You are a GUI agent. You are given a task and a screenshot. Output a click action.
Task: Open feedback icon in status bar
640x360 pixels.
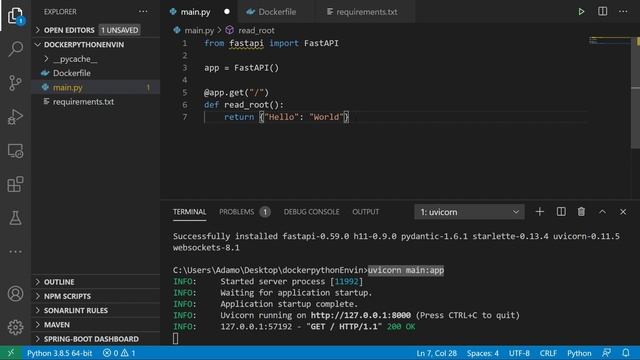pos(607,353)
